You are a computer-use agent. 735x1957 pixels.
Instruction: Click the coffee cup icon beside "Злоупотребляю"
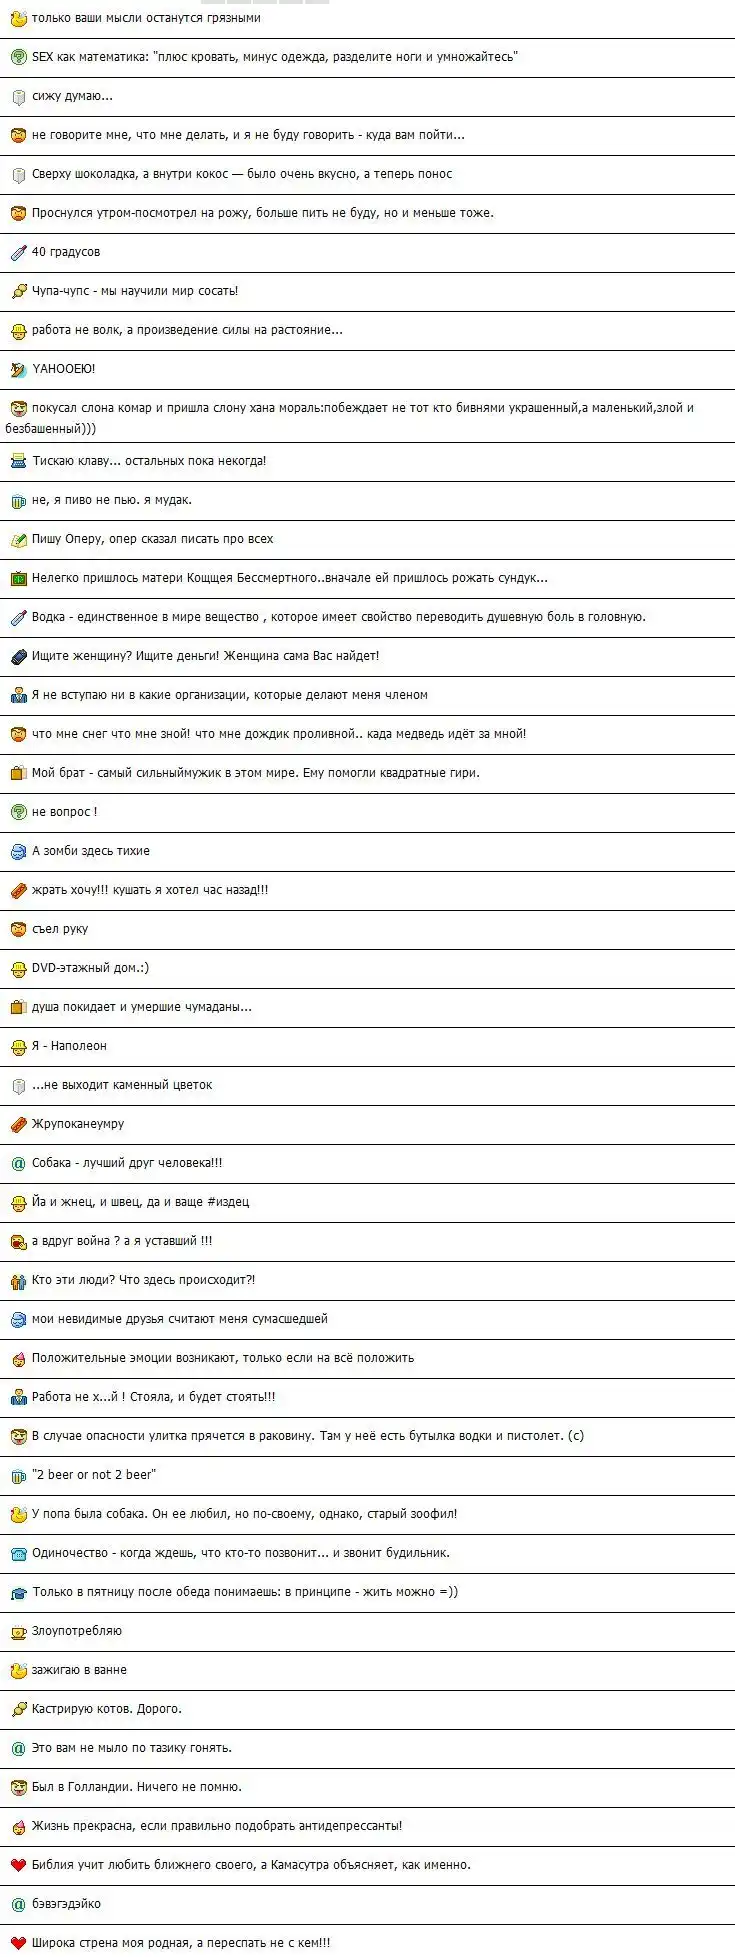(18, 1631)
